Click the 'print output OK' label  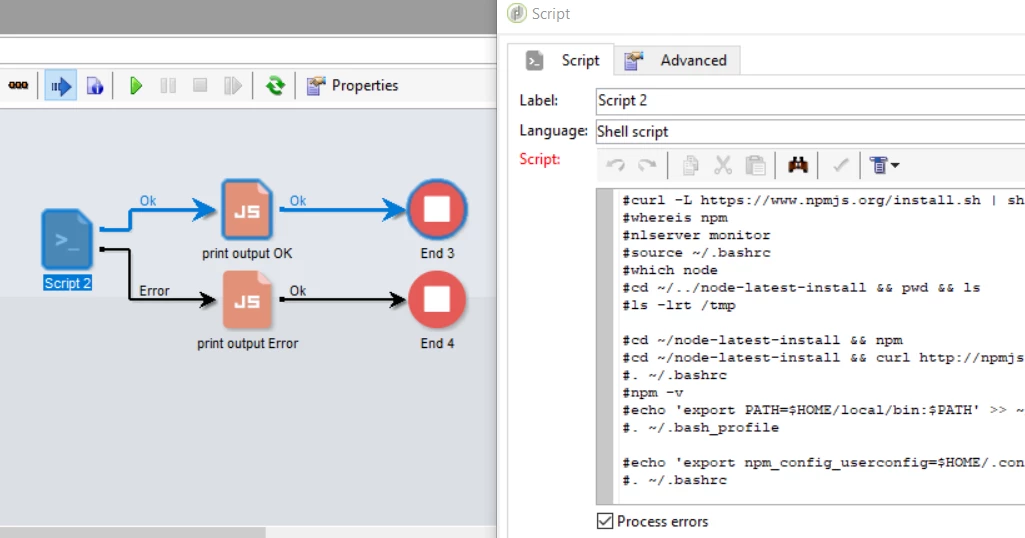click(247, 254)
